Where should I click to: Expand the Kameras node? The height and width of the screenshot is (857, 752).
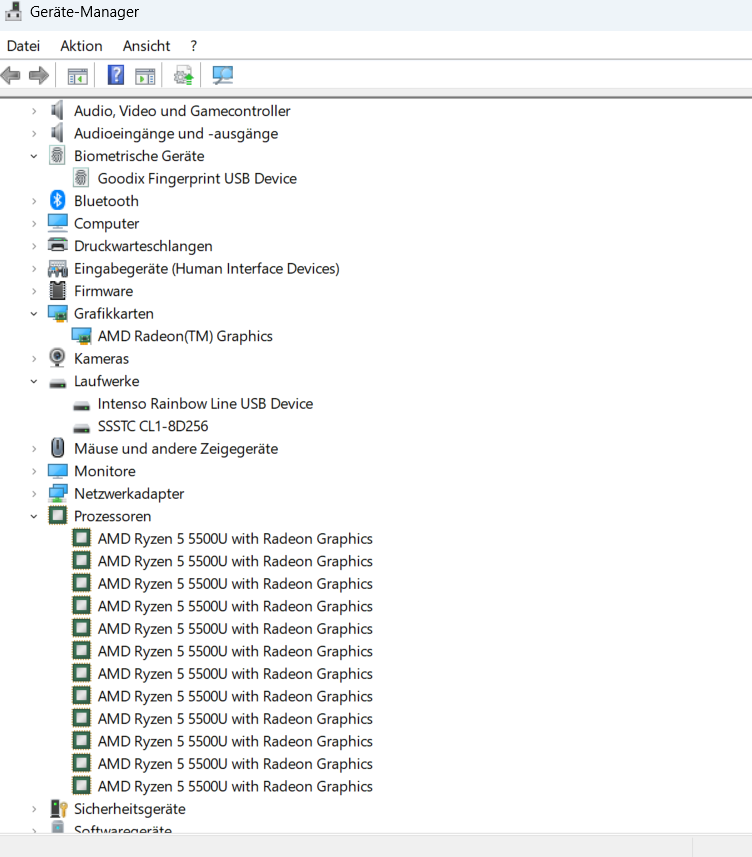(34, 359)
